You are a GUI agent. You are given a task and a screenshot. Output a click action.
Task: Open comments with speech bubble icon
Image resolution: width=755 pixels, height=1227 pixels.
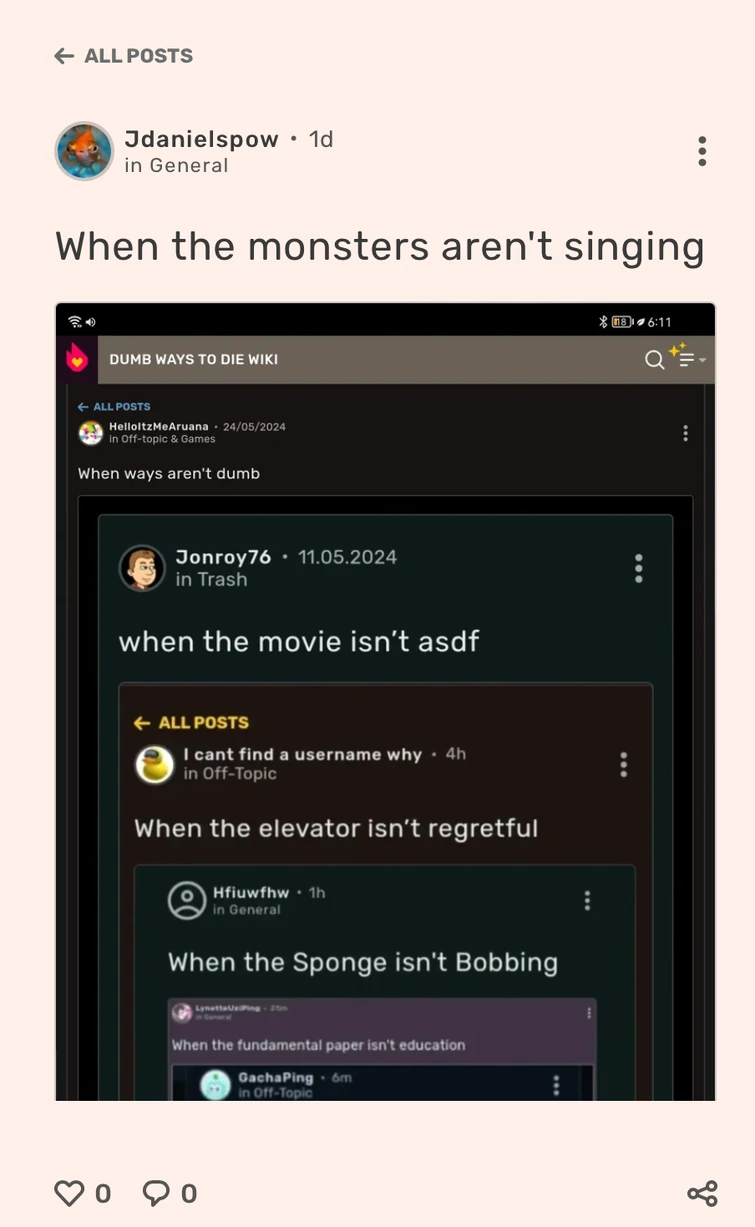pyautogui.click(x=156, y=1193)
